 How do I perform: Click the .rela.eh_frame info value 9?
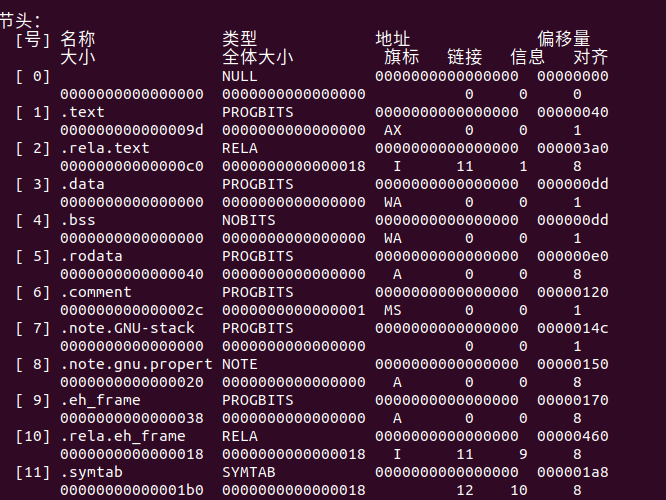point(523,455)
